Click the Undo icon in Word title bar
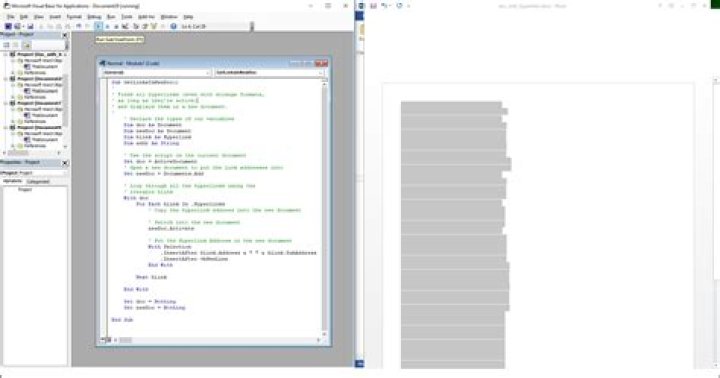The image size is (720, 378). coord(385,6)
